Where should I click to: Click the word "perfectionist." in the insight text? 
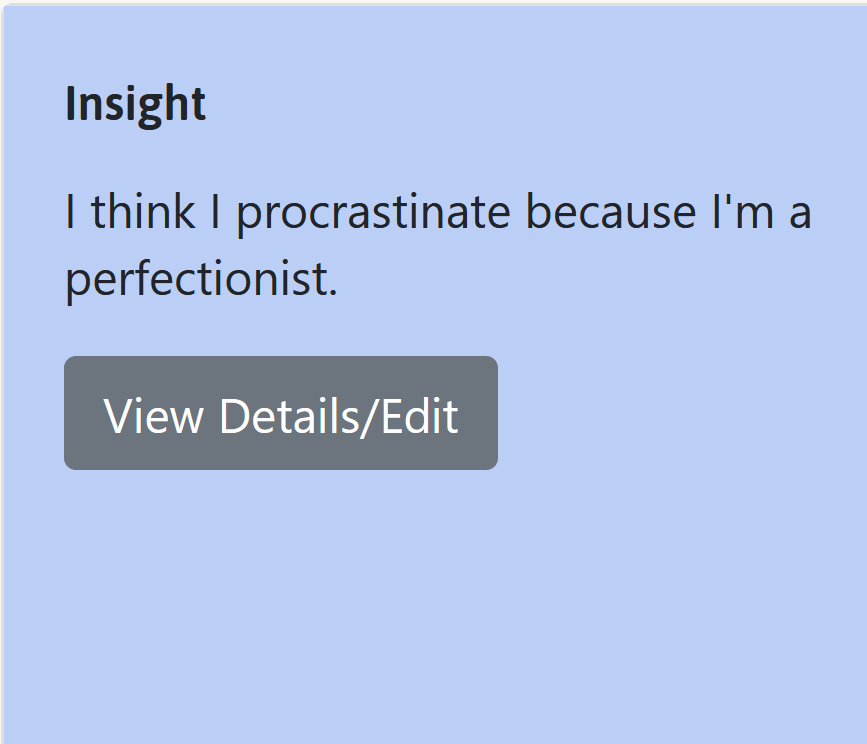[x=202, y=280]
